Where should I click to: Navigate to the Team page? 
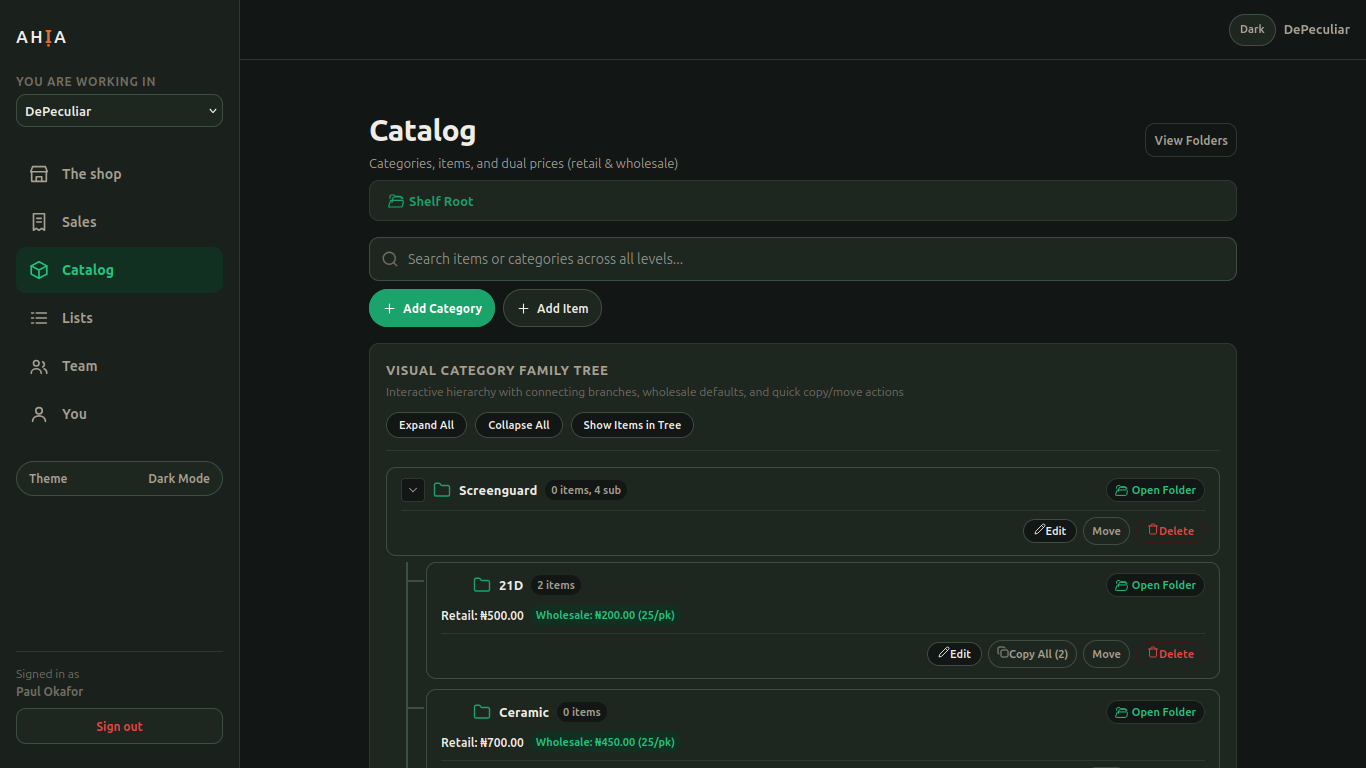point(119,366)
